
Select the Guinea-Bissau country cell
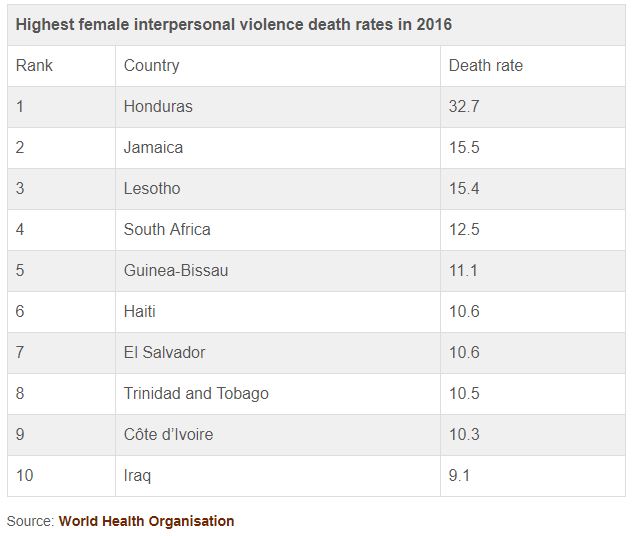[176, 270]
